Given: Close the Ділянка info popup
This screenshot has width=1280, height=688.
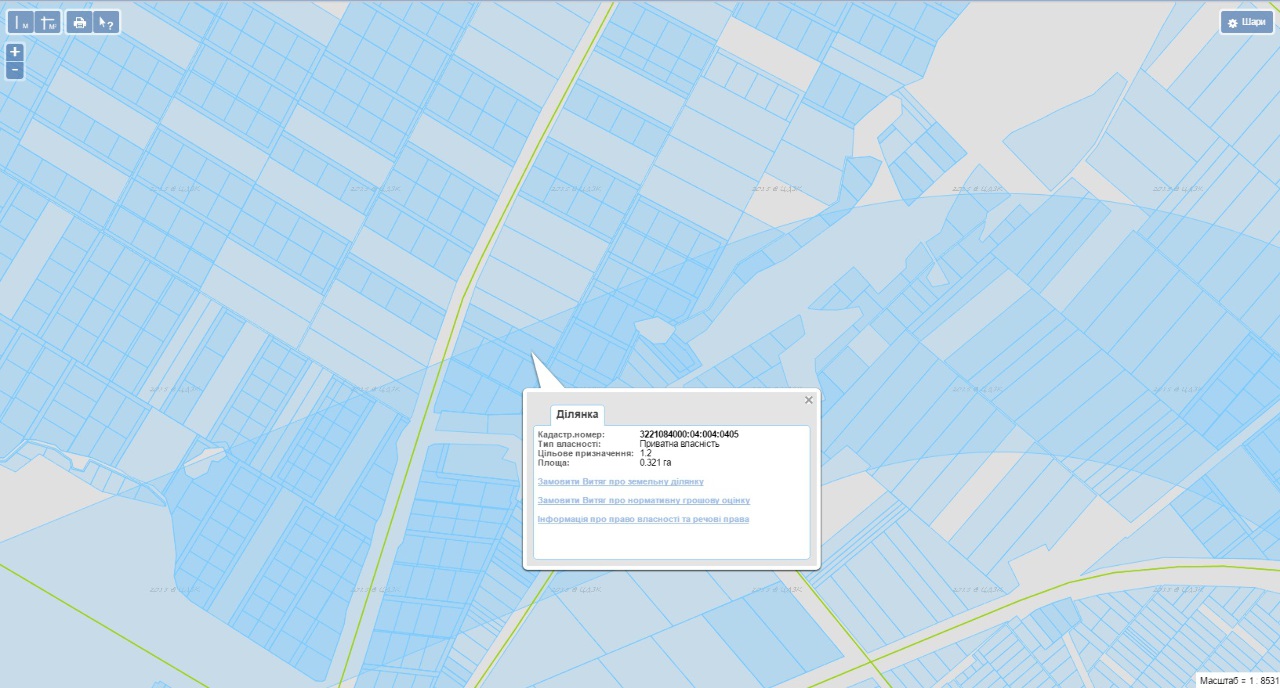Looking at the screenshot, I should tap(809, 400).
